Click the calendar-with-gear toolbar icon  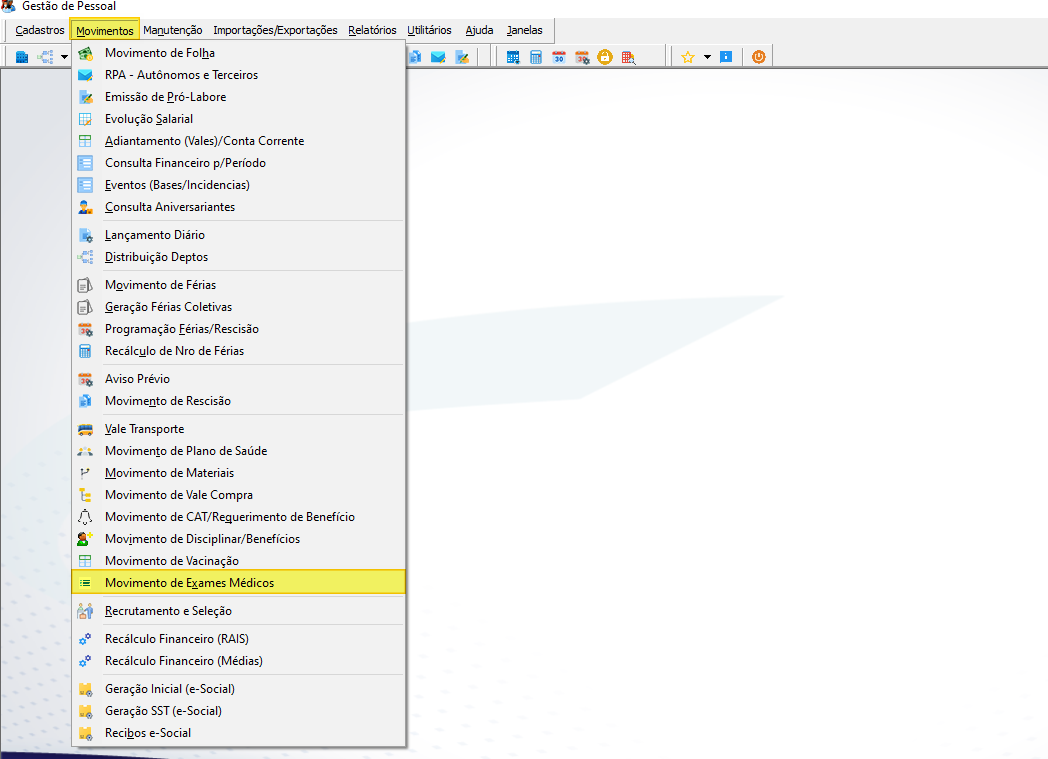coord(582,57)
